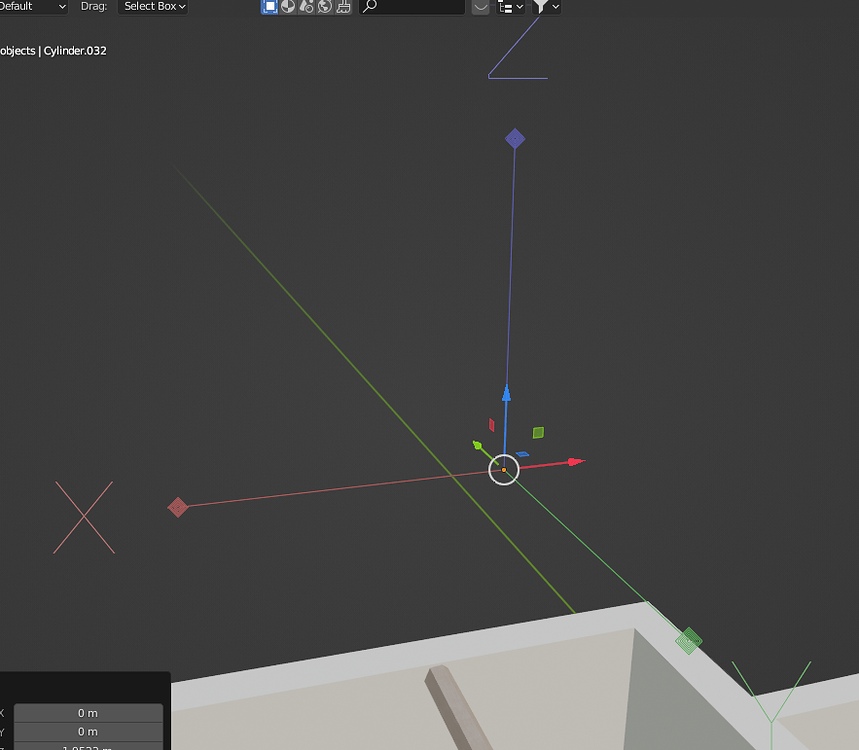This screenshot has height=750, width=859.
Task: Select the red diamond at the X axis end
Action: [178, 507]
